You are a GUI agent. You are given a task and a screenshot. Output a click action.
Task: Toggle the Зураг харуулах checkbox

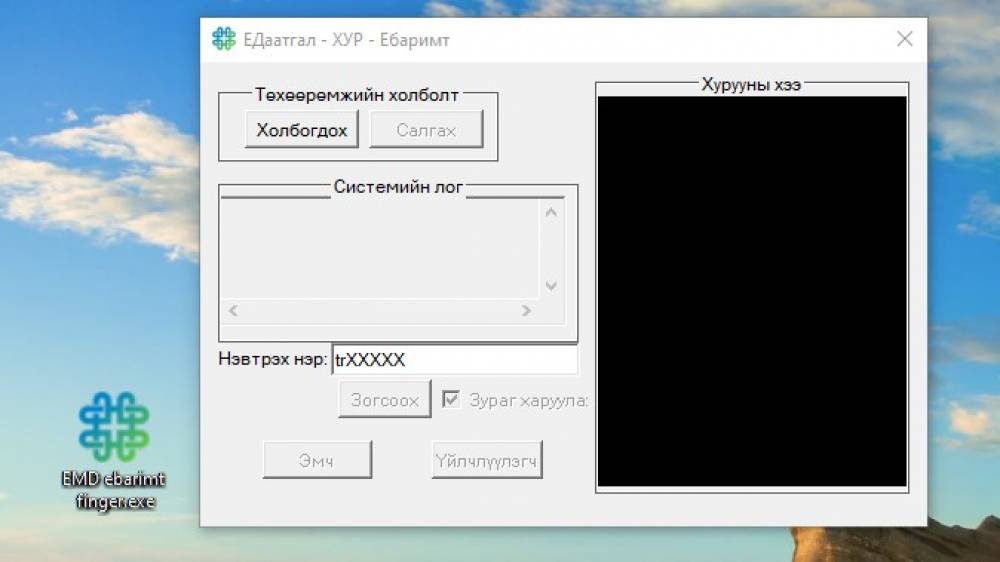(x=451, y=399)
